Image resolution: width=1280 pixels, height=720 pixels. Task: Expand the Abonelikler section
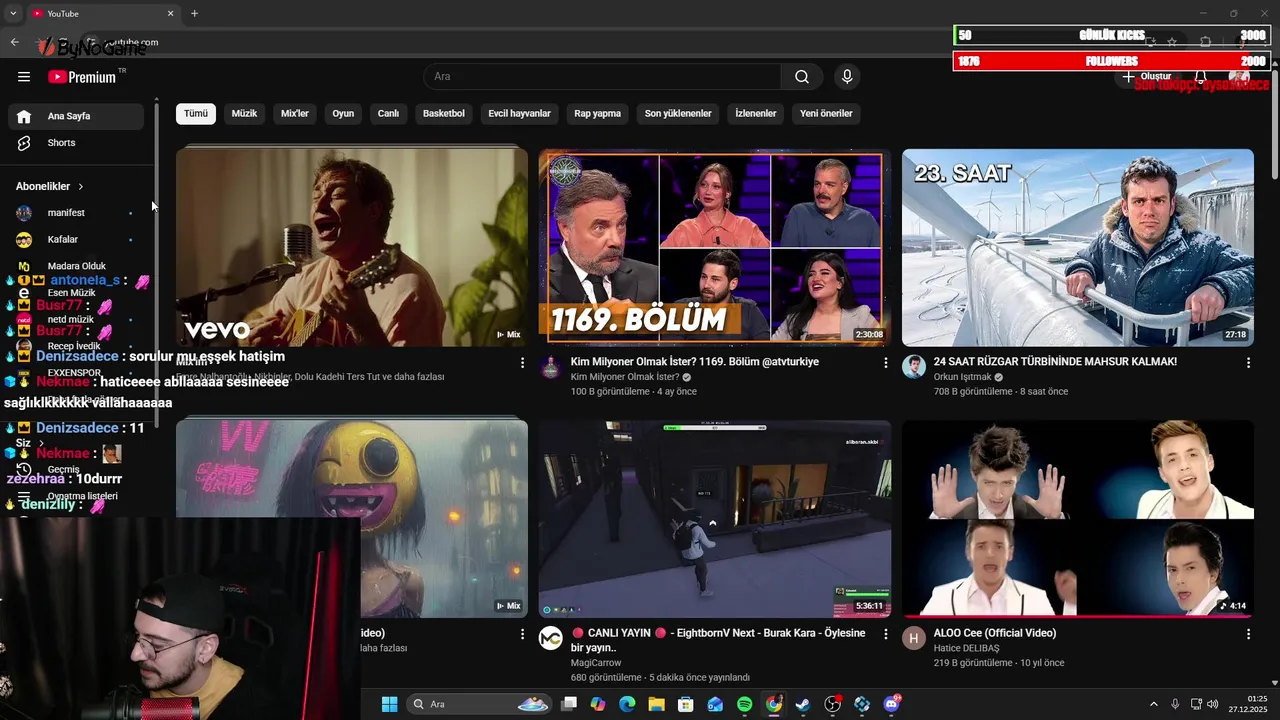point(50,186)
